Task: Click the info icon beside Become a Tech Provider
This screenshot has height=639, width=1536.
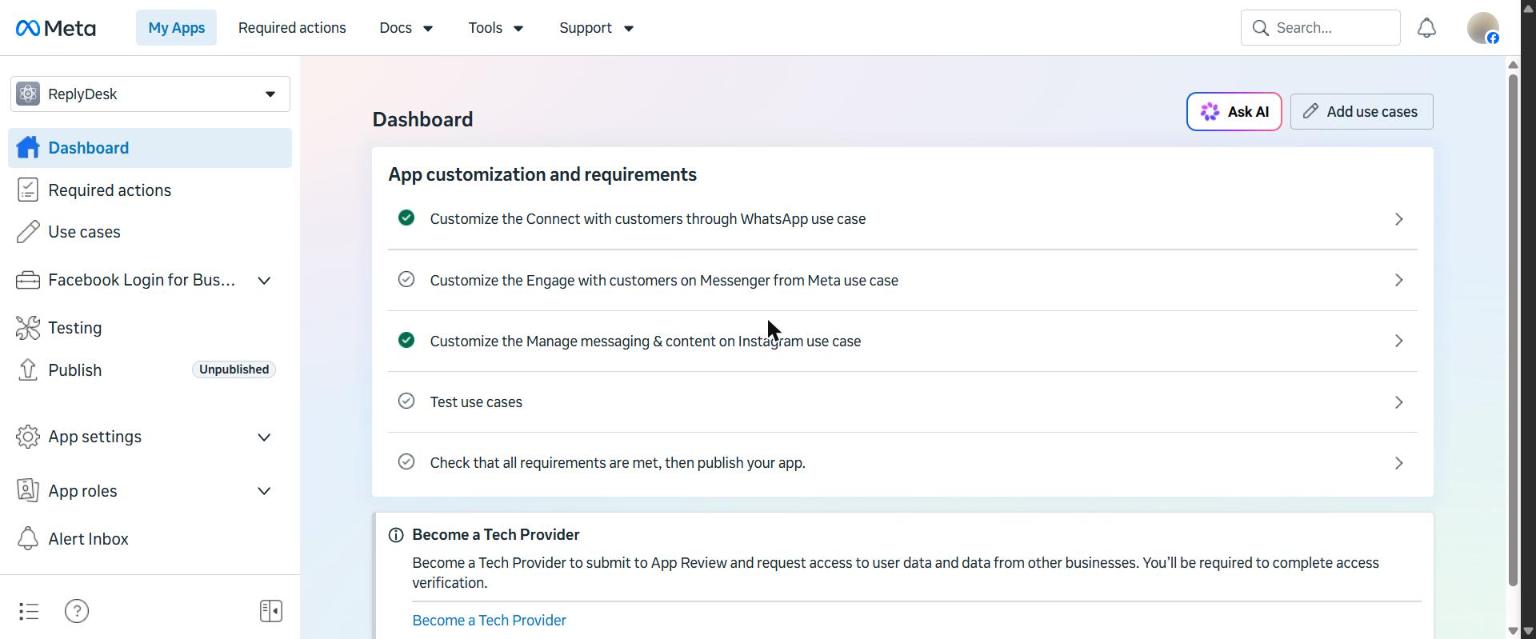Action: point(396,535)
